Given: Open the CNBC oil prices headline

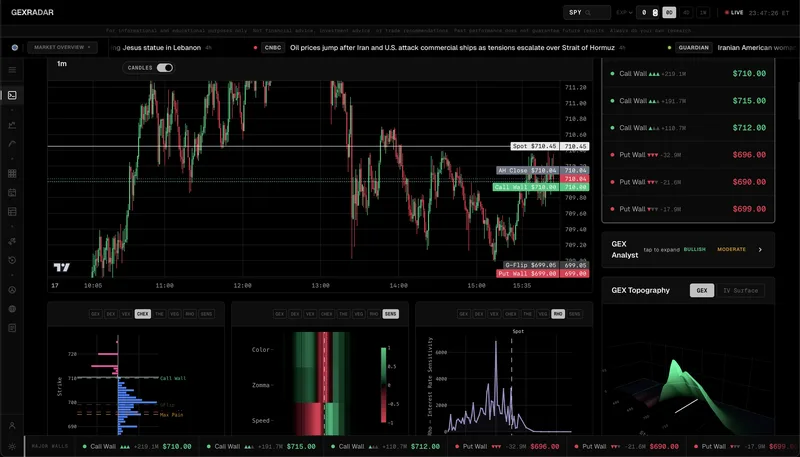Looking at the screenshot, I should point(452,47).
